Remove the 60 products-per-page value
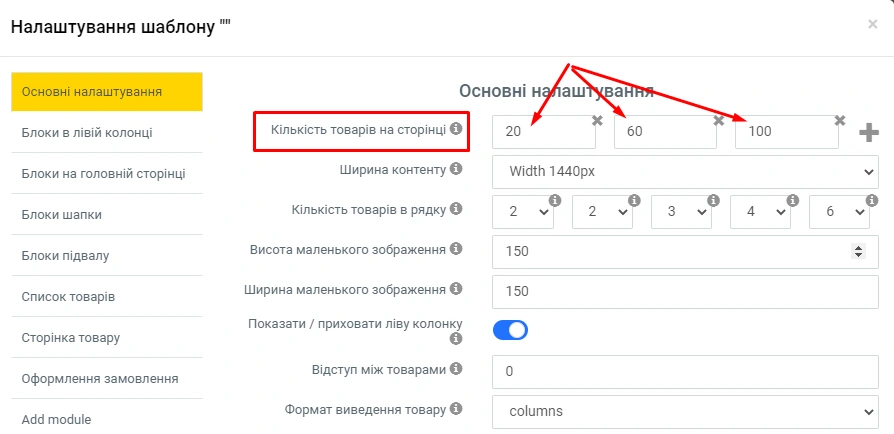 (718, 120)
